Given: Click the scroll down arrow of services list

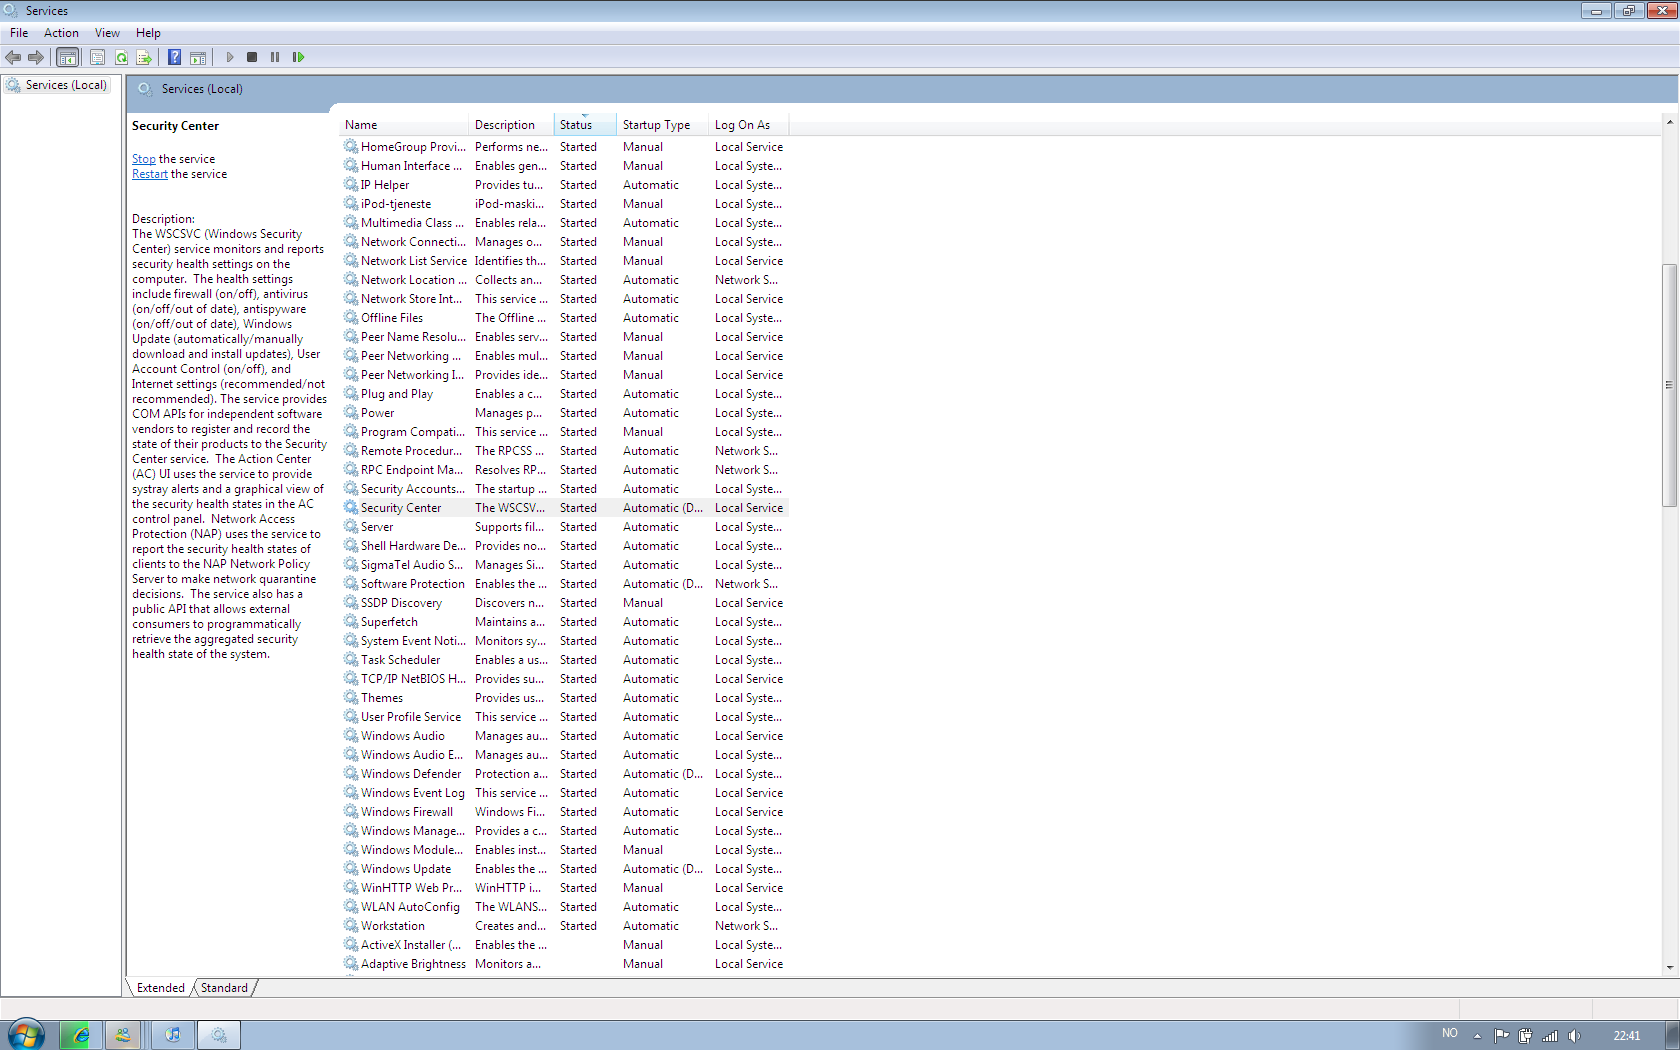Looking at the screenshot, I should coord(1669,967).
